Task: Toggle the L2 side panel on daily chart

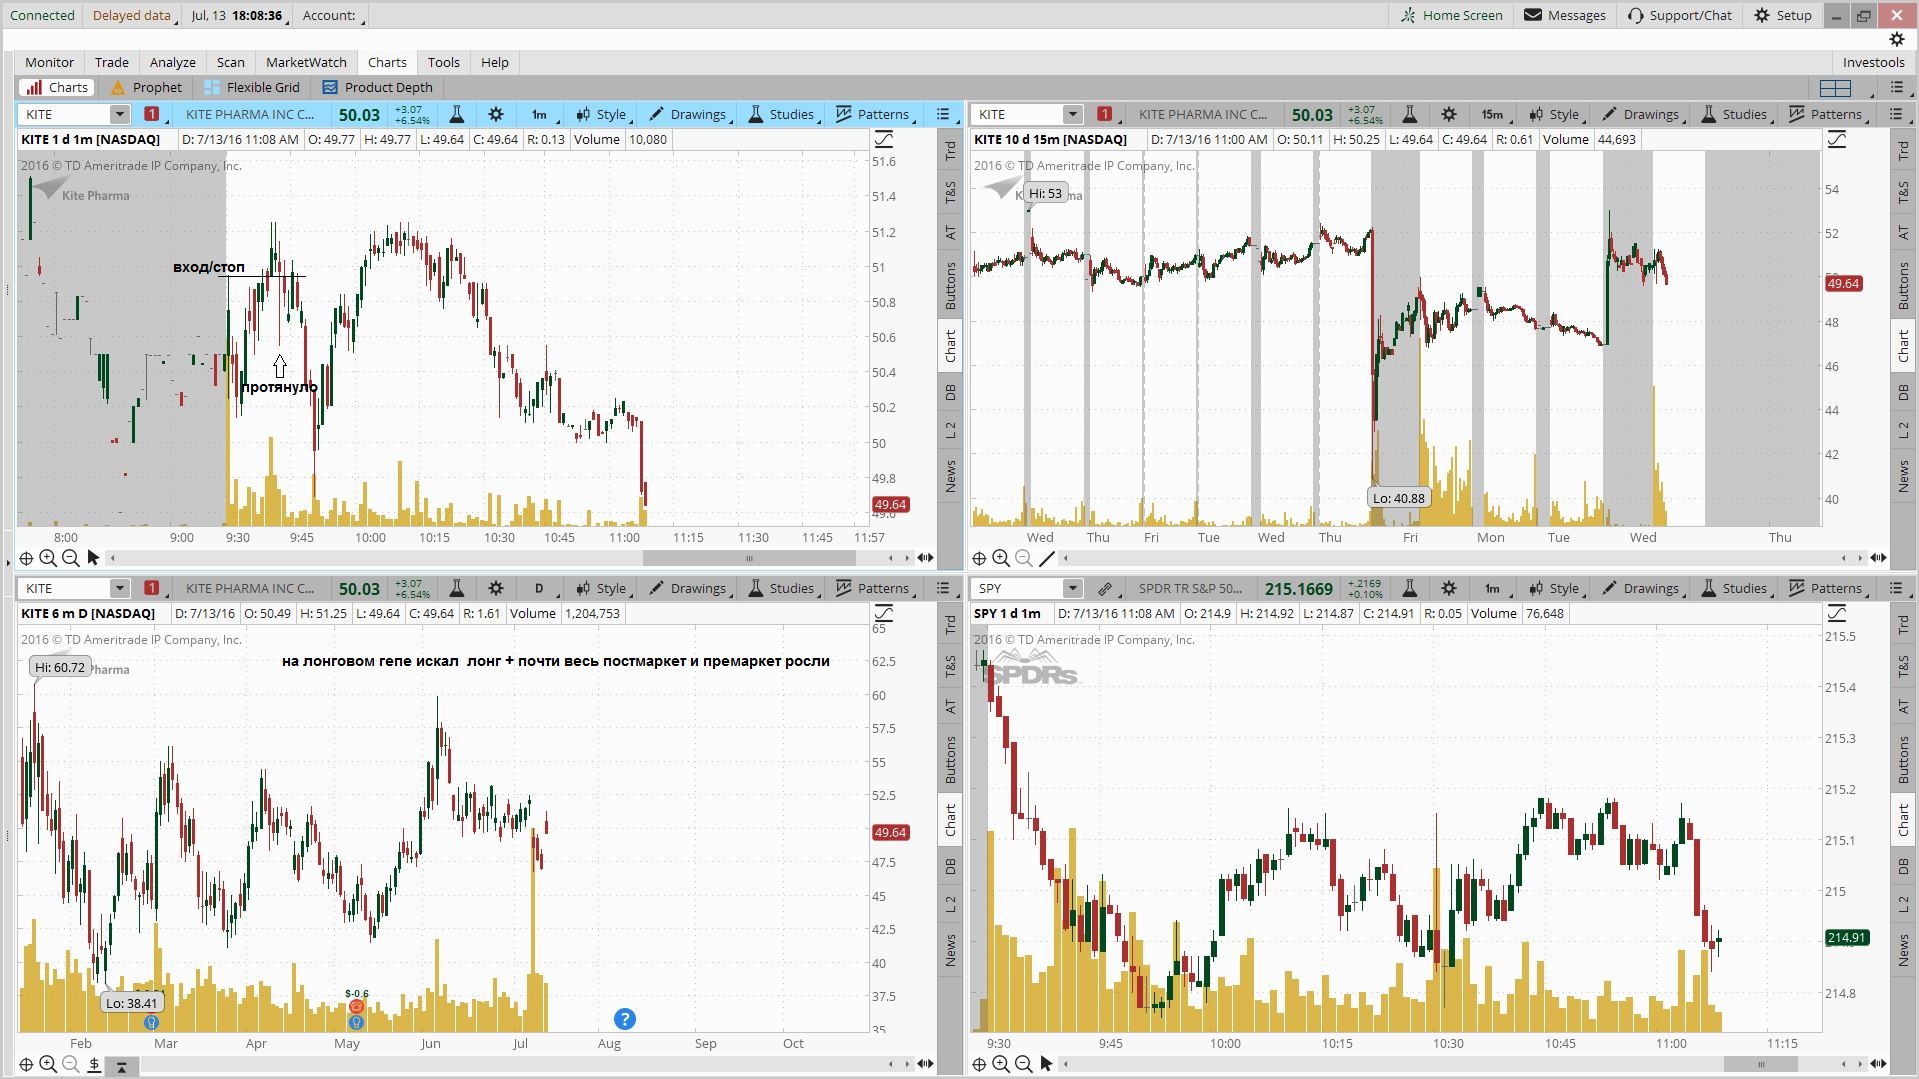Action: click(950, 904)
